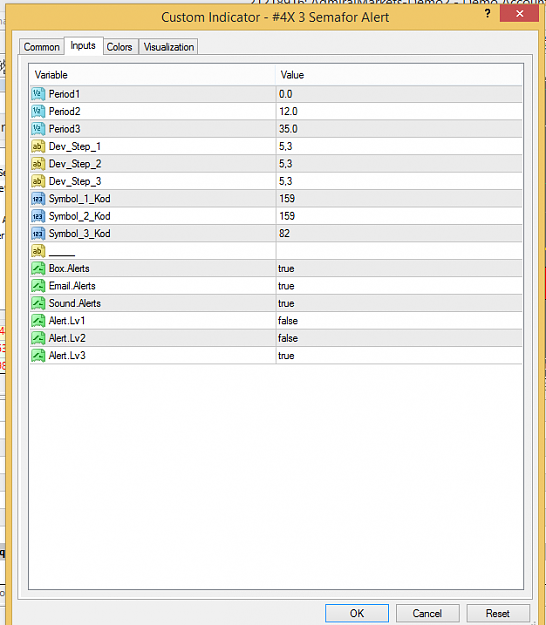Viewport: 546px width, 625px height.
Task: Select the Dev_Step_2 value 5,3
Action: 285,164
